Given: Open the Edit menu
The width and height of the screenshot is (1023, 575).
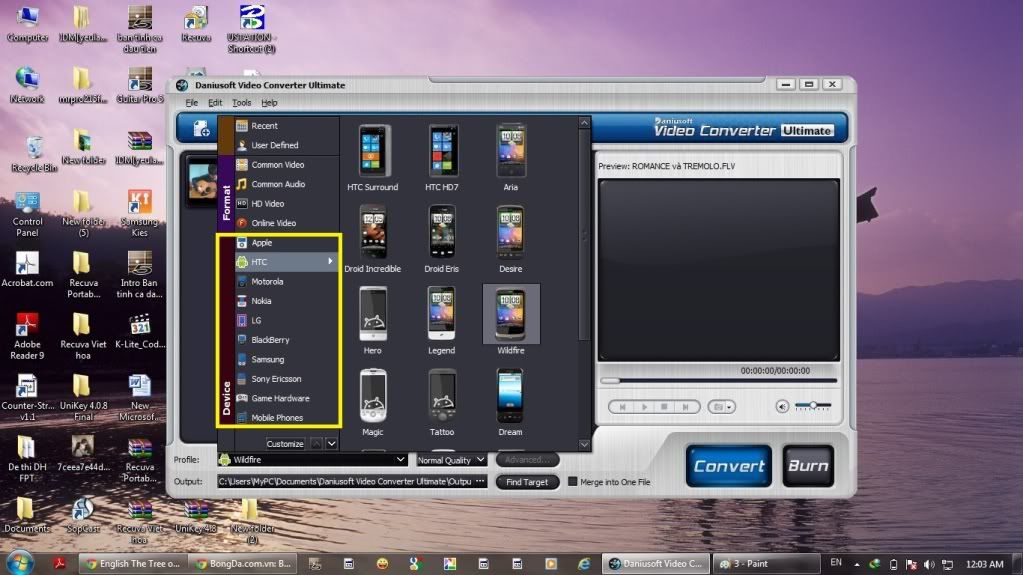Looking at the screenshot, I should (215, 102).
